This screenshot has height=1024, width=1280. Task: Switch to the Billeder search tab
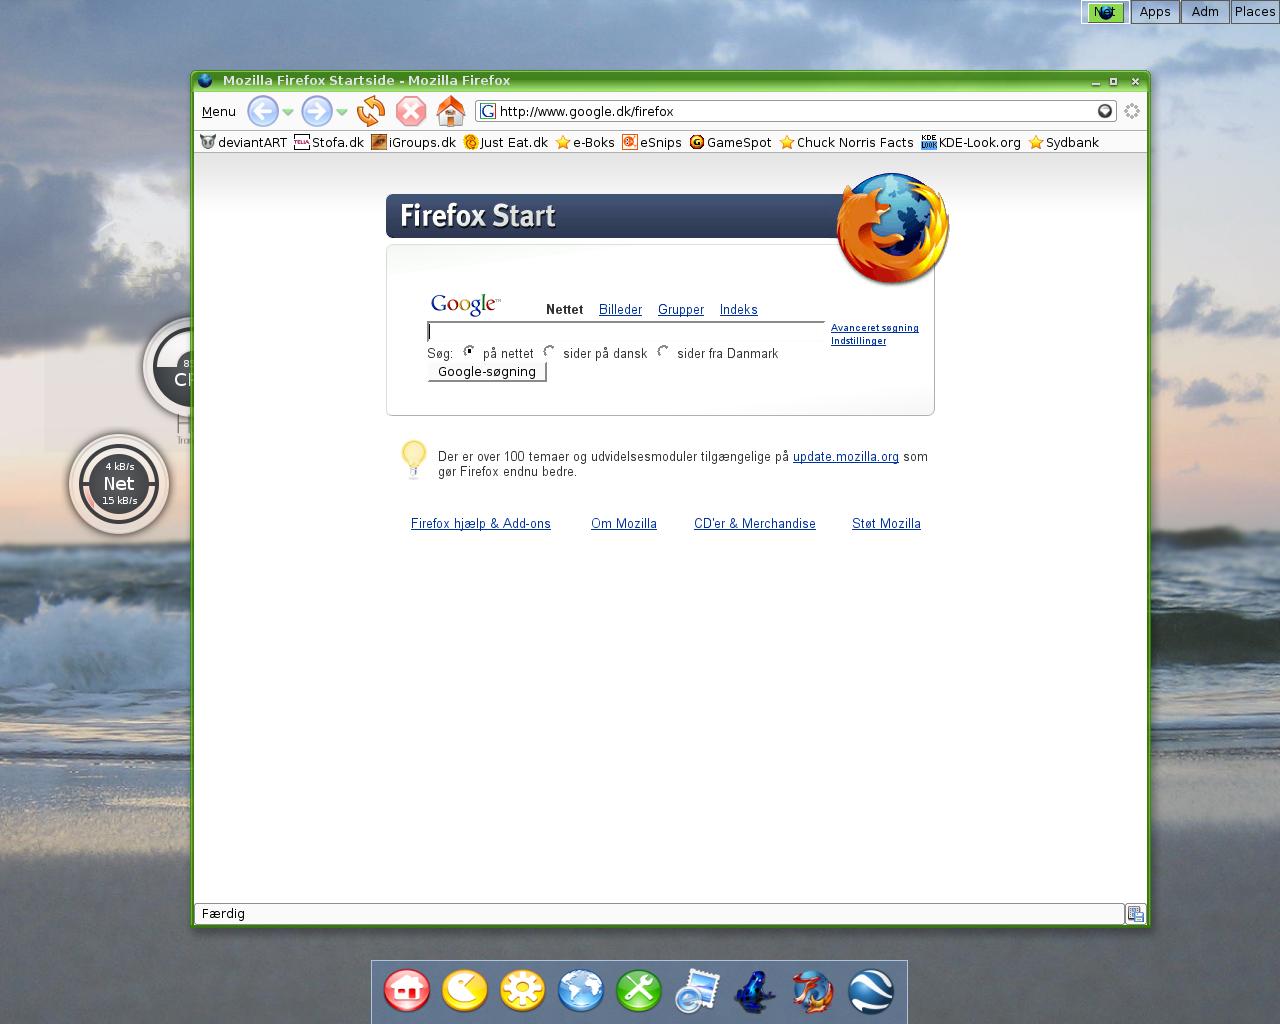[x=620, y=309]
